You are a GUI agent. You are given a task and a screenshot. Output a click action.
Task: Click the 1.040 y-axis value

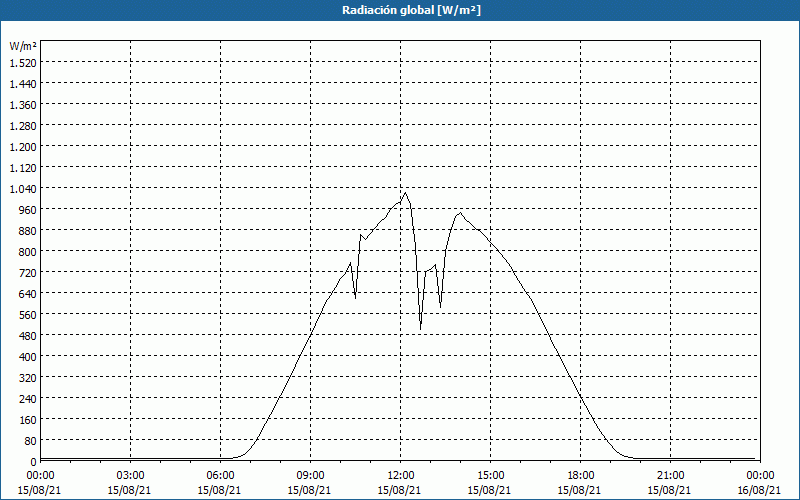pos(23,189)
